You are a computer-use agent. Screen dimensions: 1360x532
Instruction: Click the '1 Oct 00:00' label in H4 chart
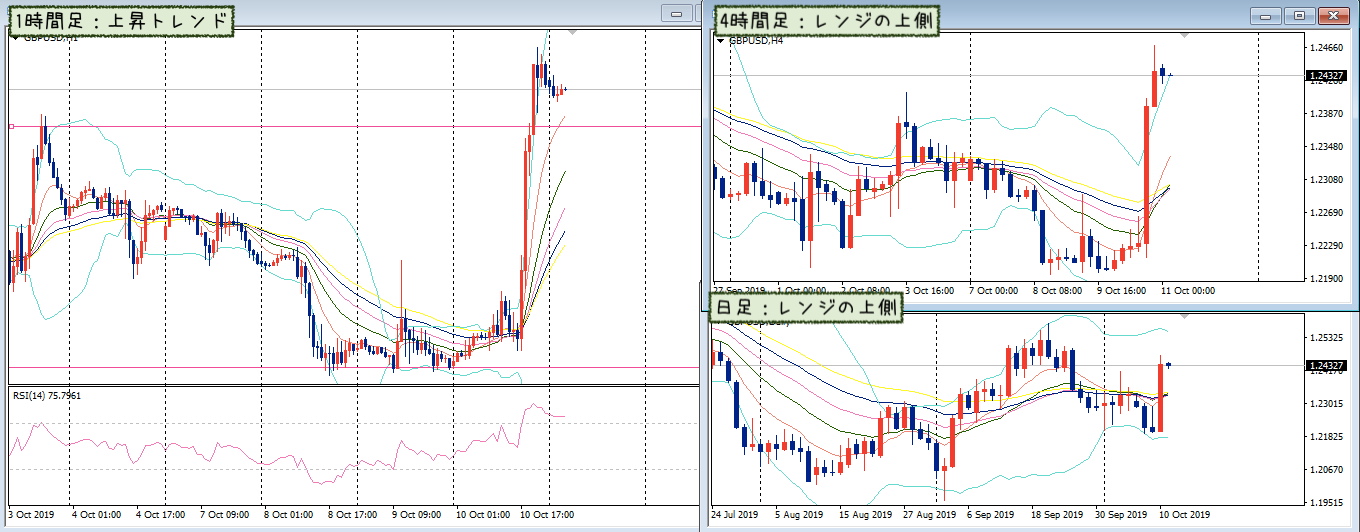801,291
